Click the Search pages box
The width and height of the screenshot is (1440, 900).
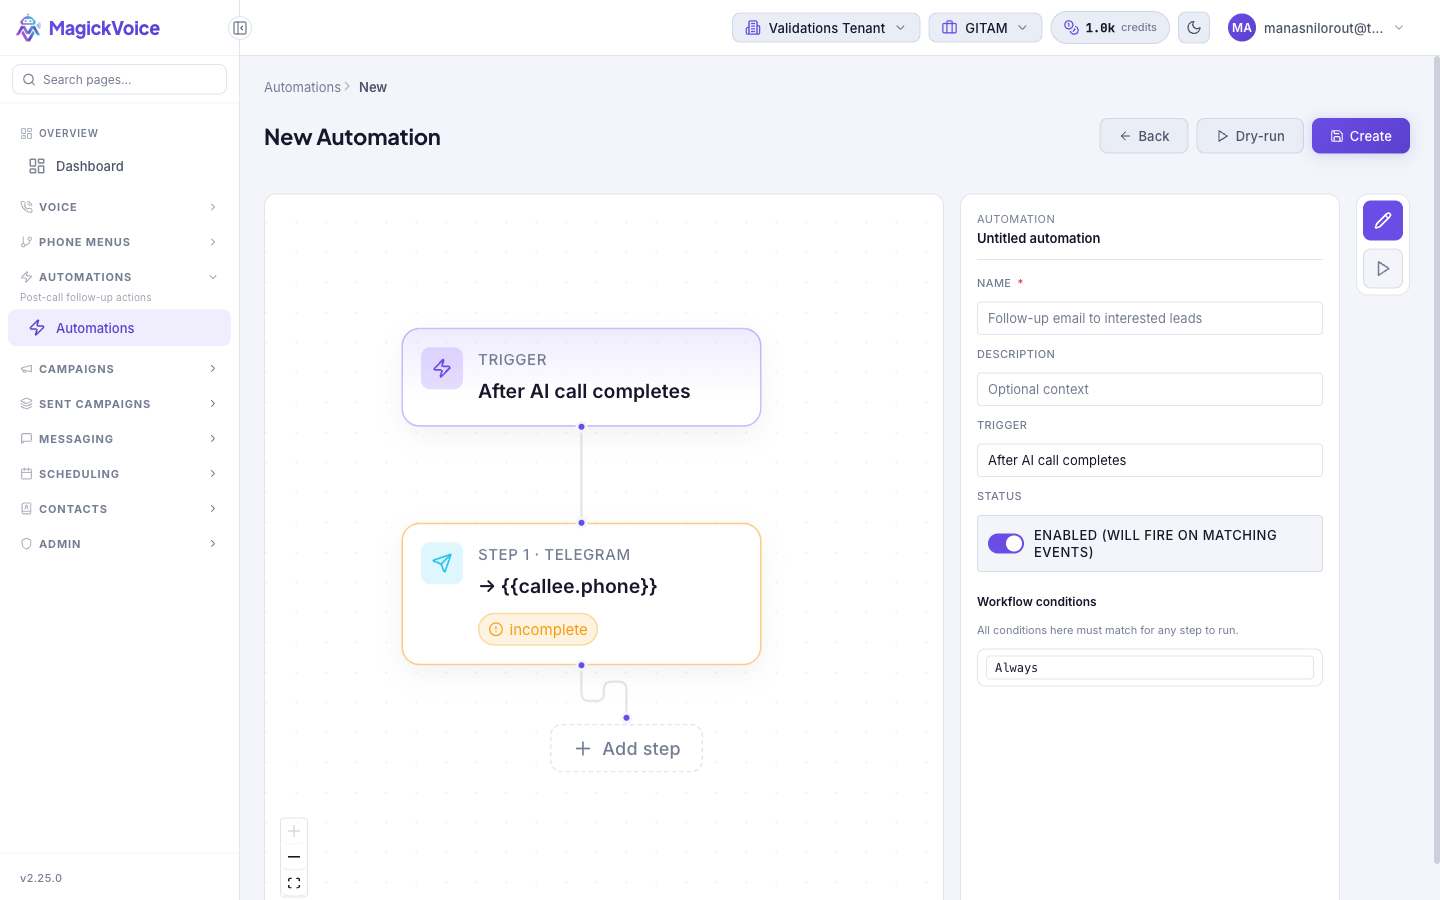click(x=119, y=79)
